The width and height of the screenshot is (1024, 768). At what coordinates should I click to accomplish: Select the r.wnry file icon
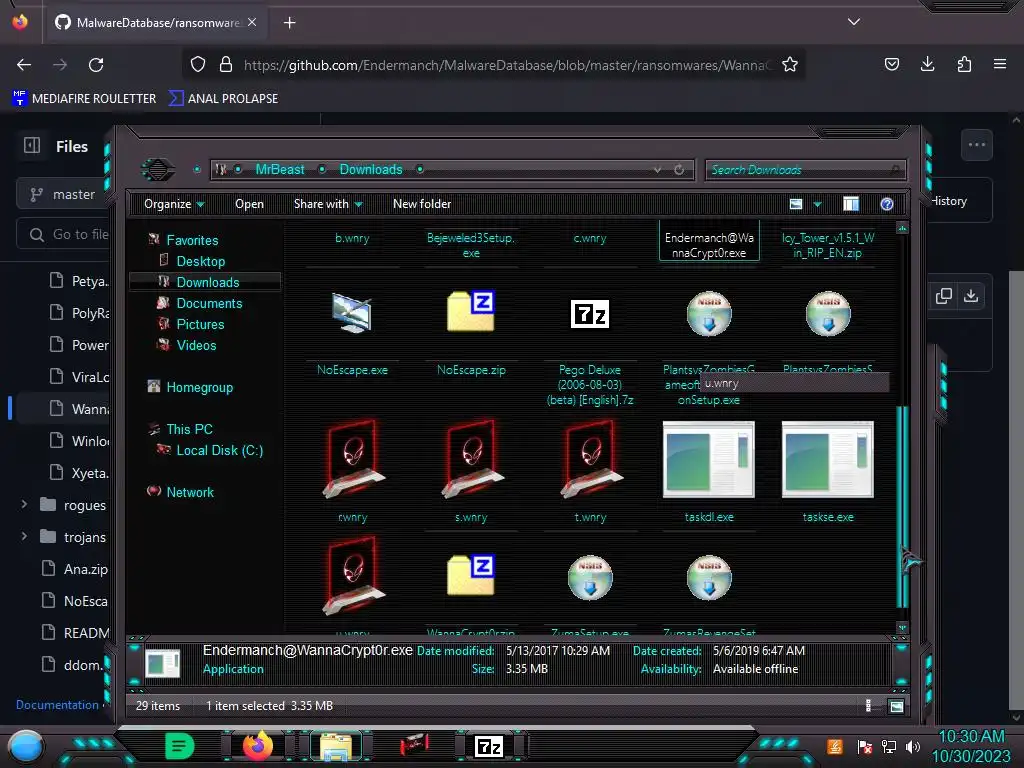click(x=353, y=460)
